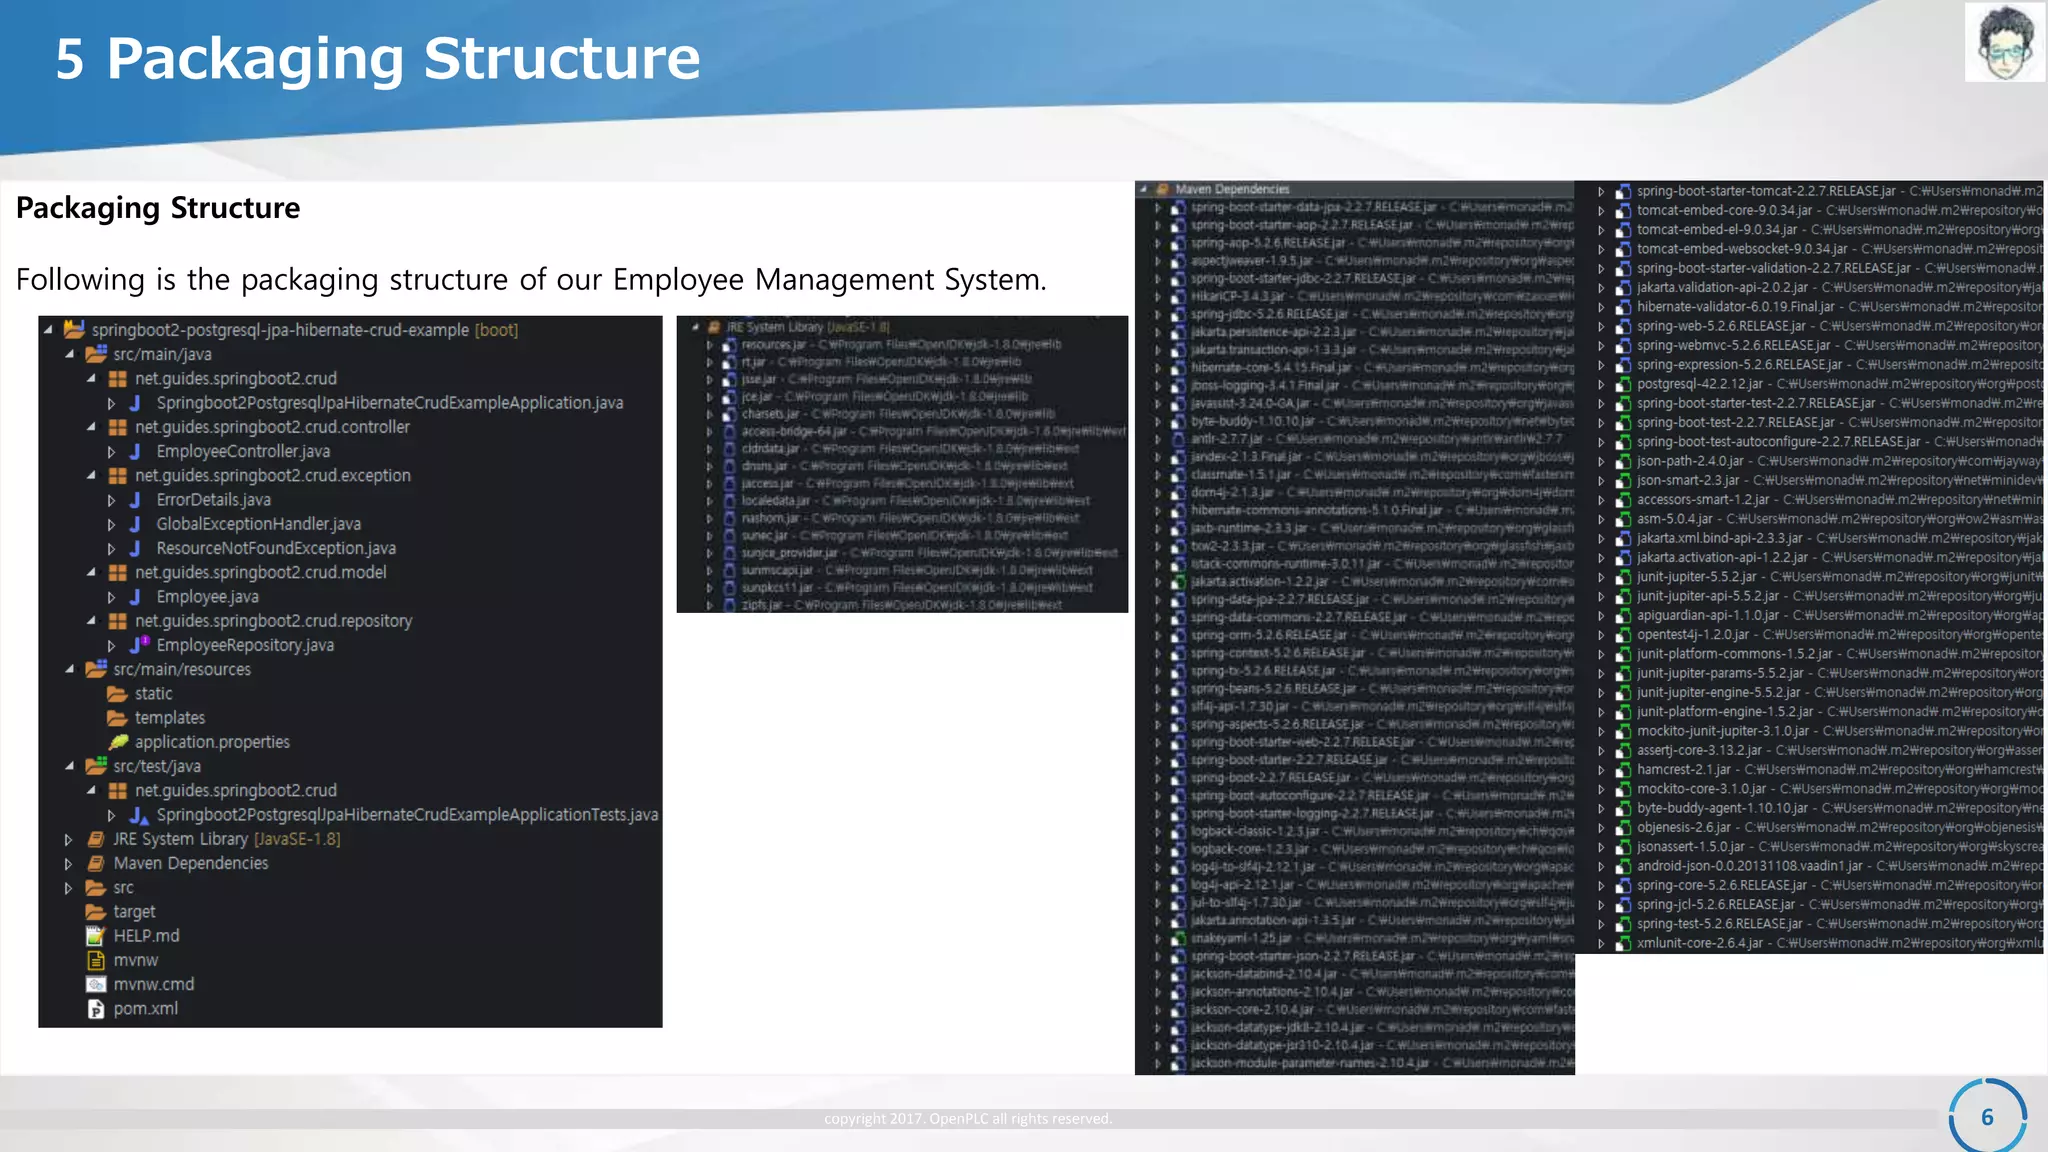Viewport: 2048px width, 1152px height.
Task: Expand the JRE System Library node
Action: 68,840
